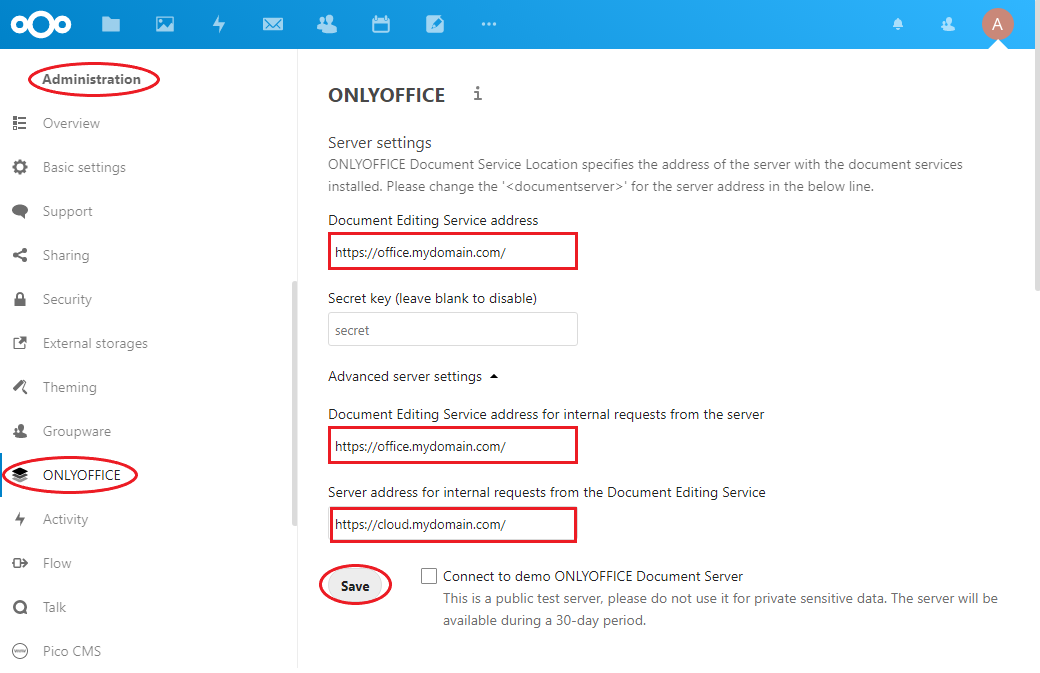The width and height of the screenshot is (1040, 673).
Task: Open the Files app icon
Action: click(x=111, y=25)
